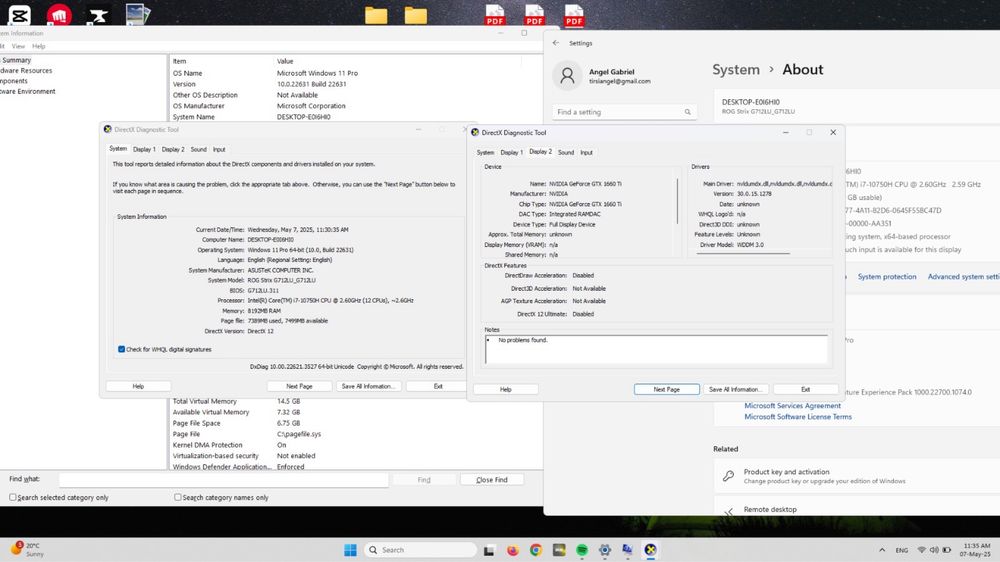
Task: Click the magnifier in Find a setting
Action: [688, 112]
